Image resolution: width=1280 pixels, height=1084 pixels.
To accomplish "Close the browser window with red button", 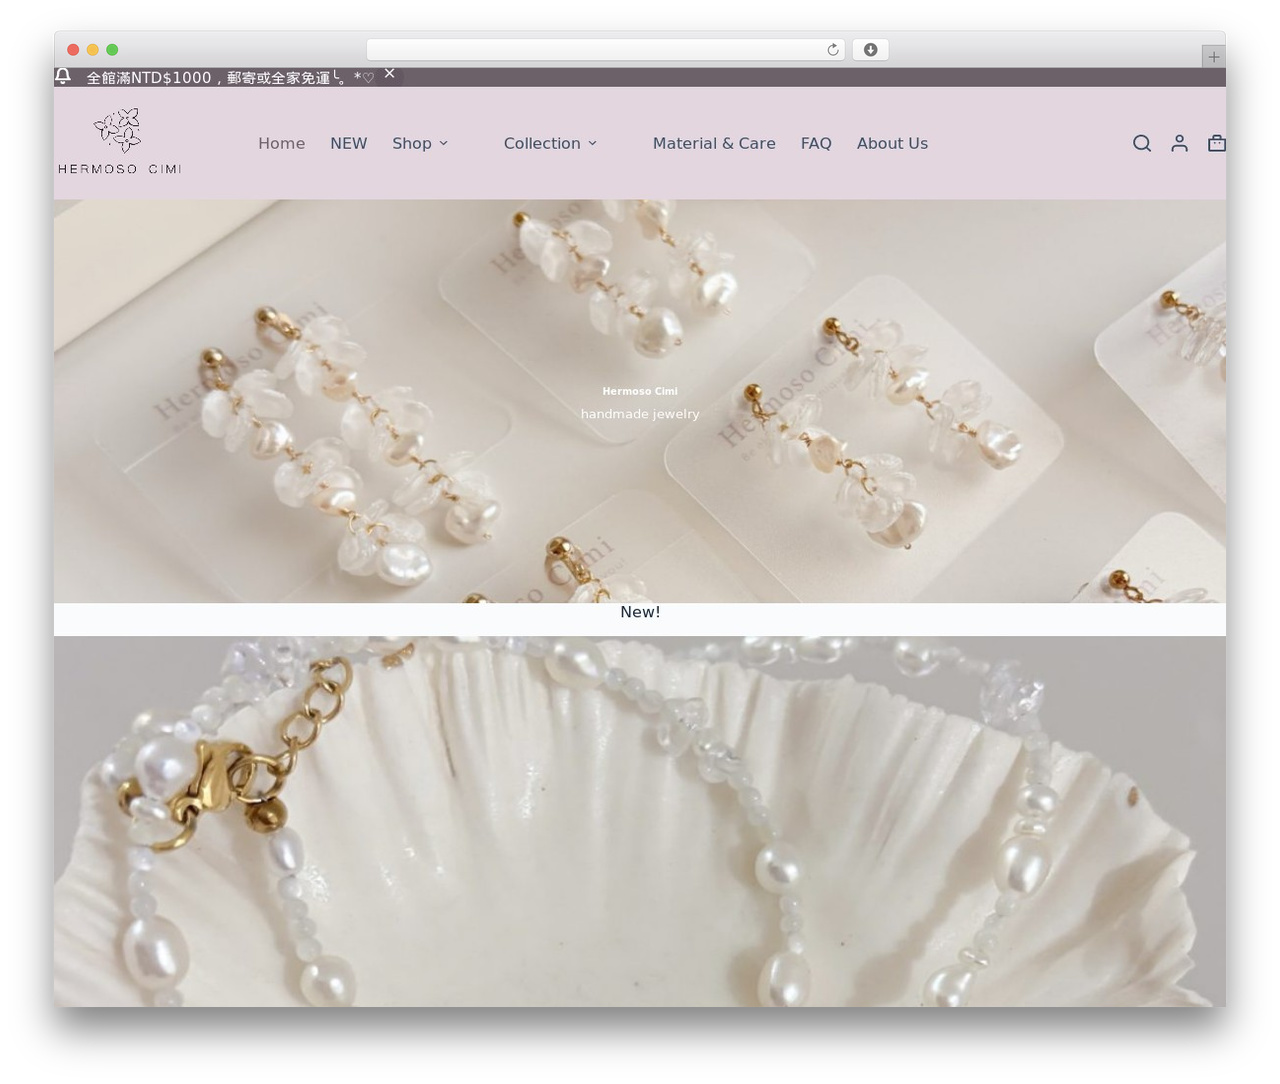I will 73,50.
